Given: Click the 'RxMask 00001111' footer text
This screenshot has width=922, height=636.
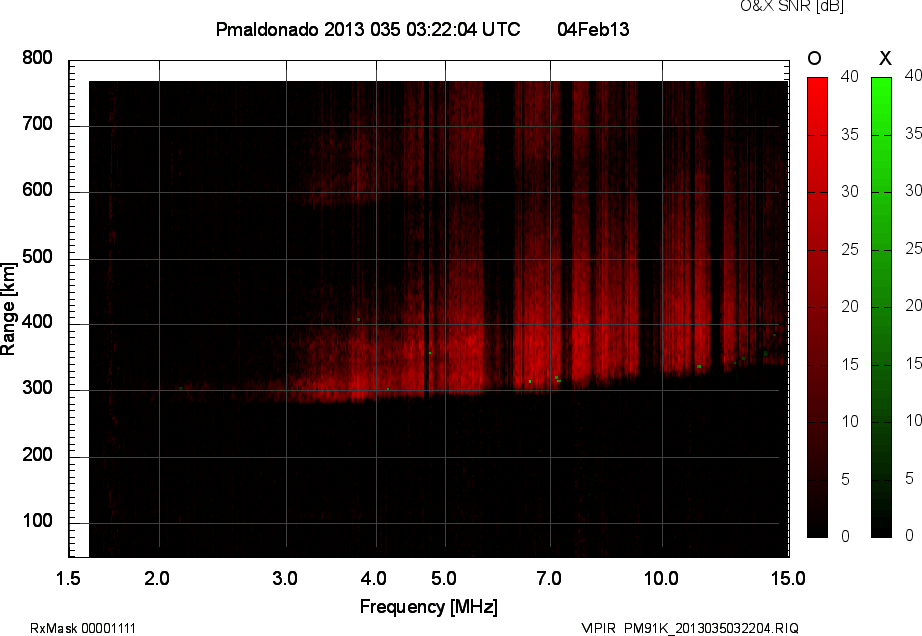Looking at the screenshot, I should 83,628.
